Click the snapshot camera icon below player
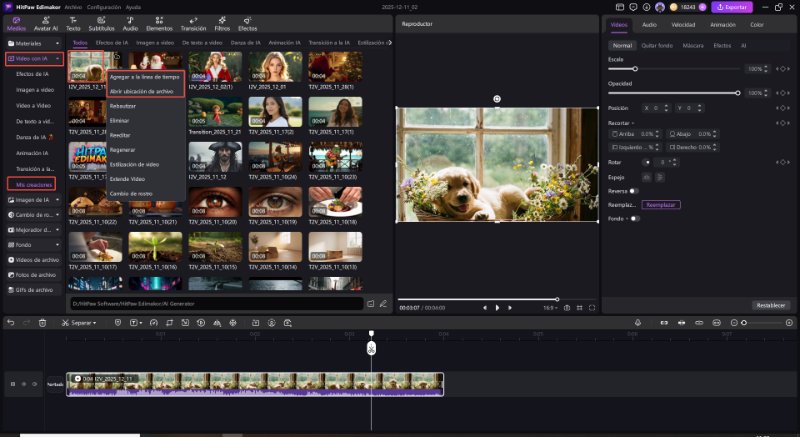This screenshot has height=437, width=800. click(567, 308)
